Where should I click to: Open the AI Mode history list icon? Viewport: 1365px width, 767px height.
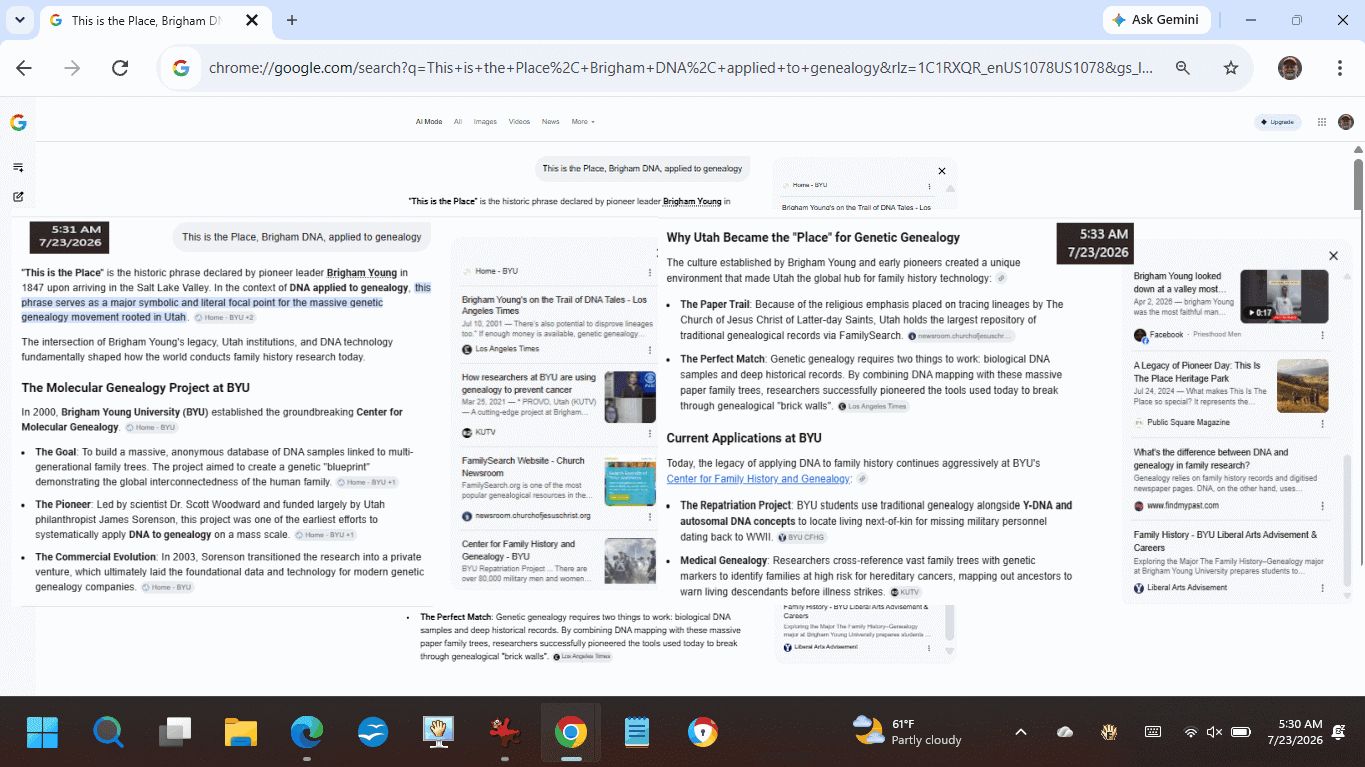point(18,167)
